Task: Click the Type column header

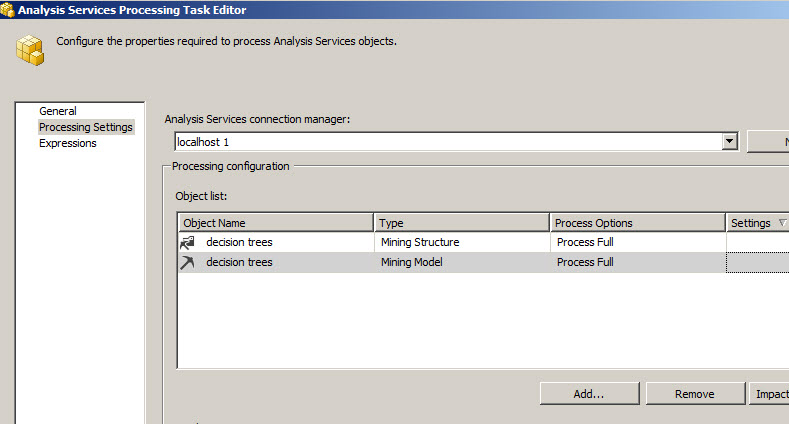Action: coord(462,223)
